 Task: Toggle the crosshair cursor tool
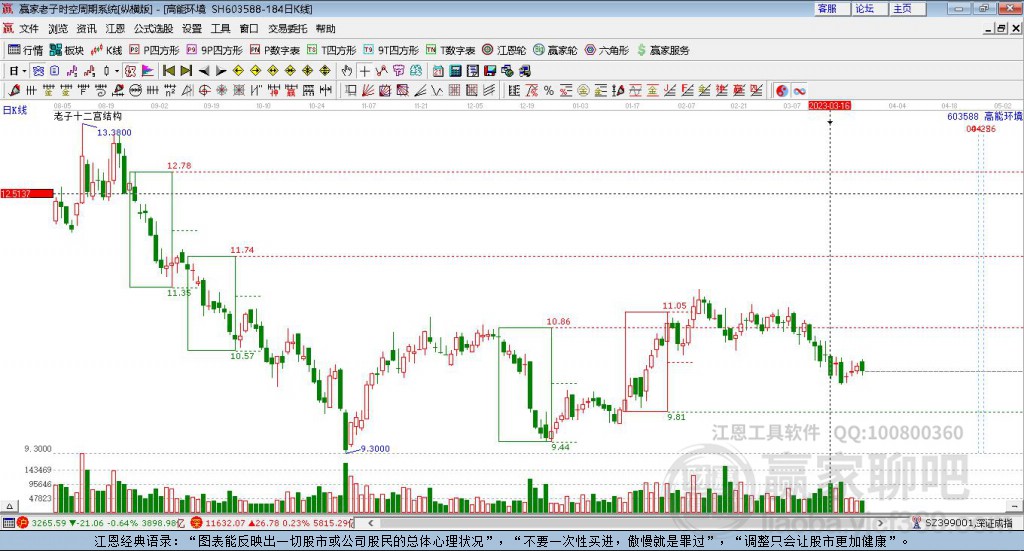[364, 71]
